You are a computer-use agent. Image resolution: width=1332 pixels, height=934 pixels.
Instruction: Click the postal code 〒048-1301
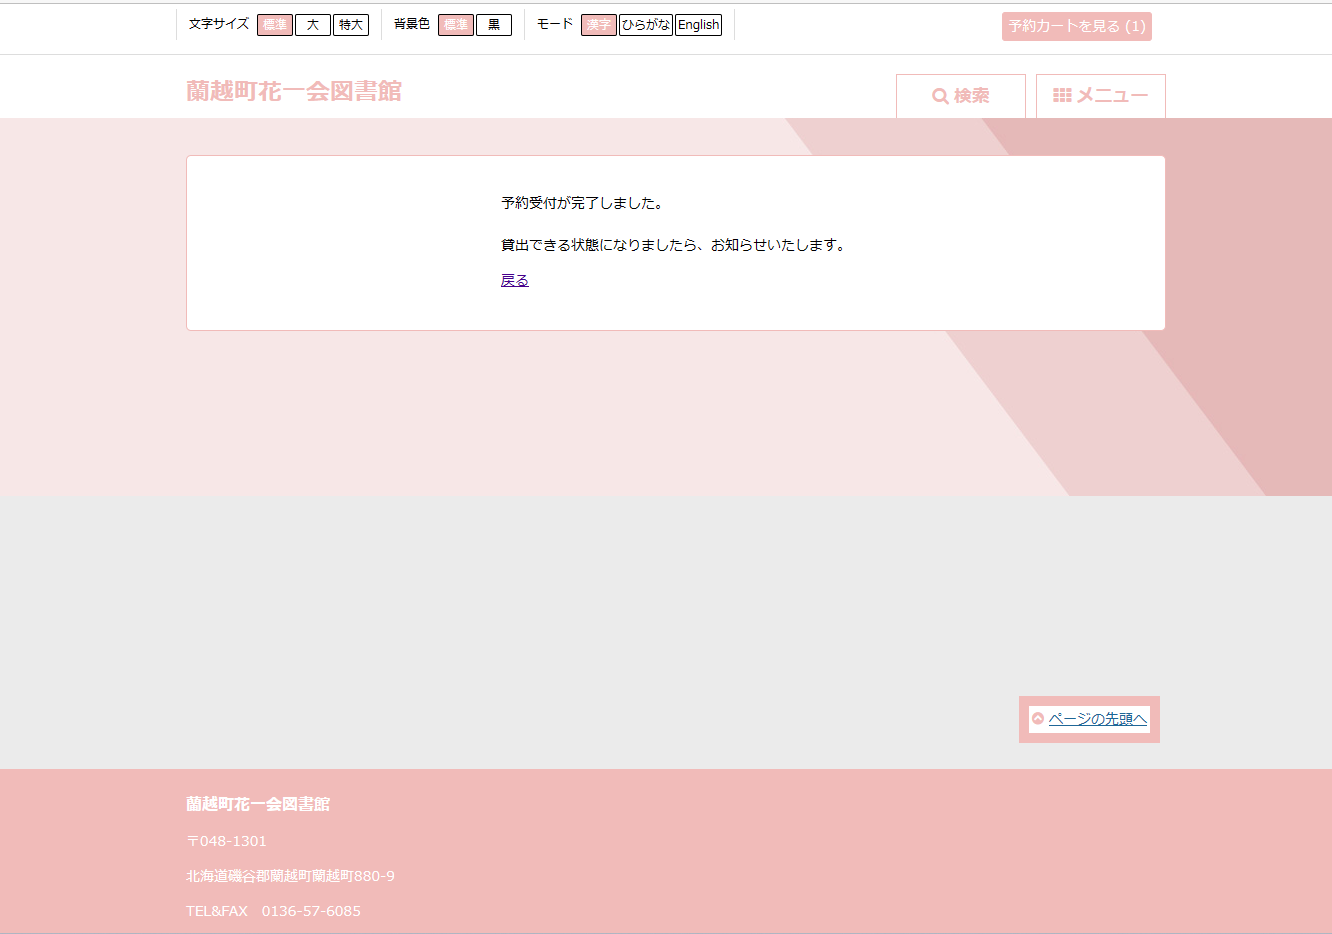[x=227, y=841]
